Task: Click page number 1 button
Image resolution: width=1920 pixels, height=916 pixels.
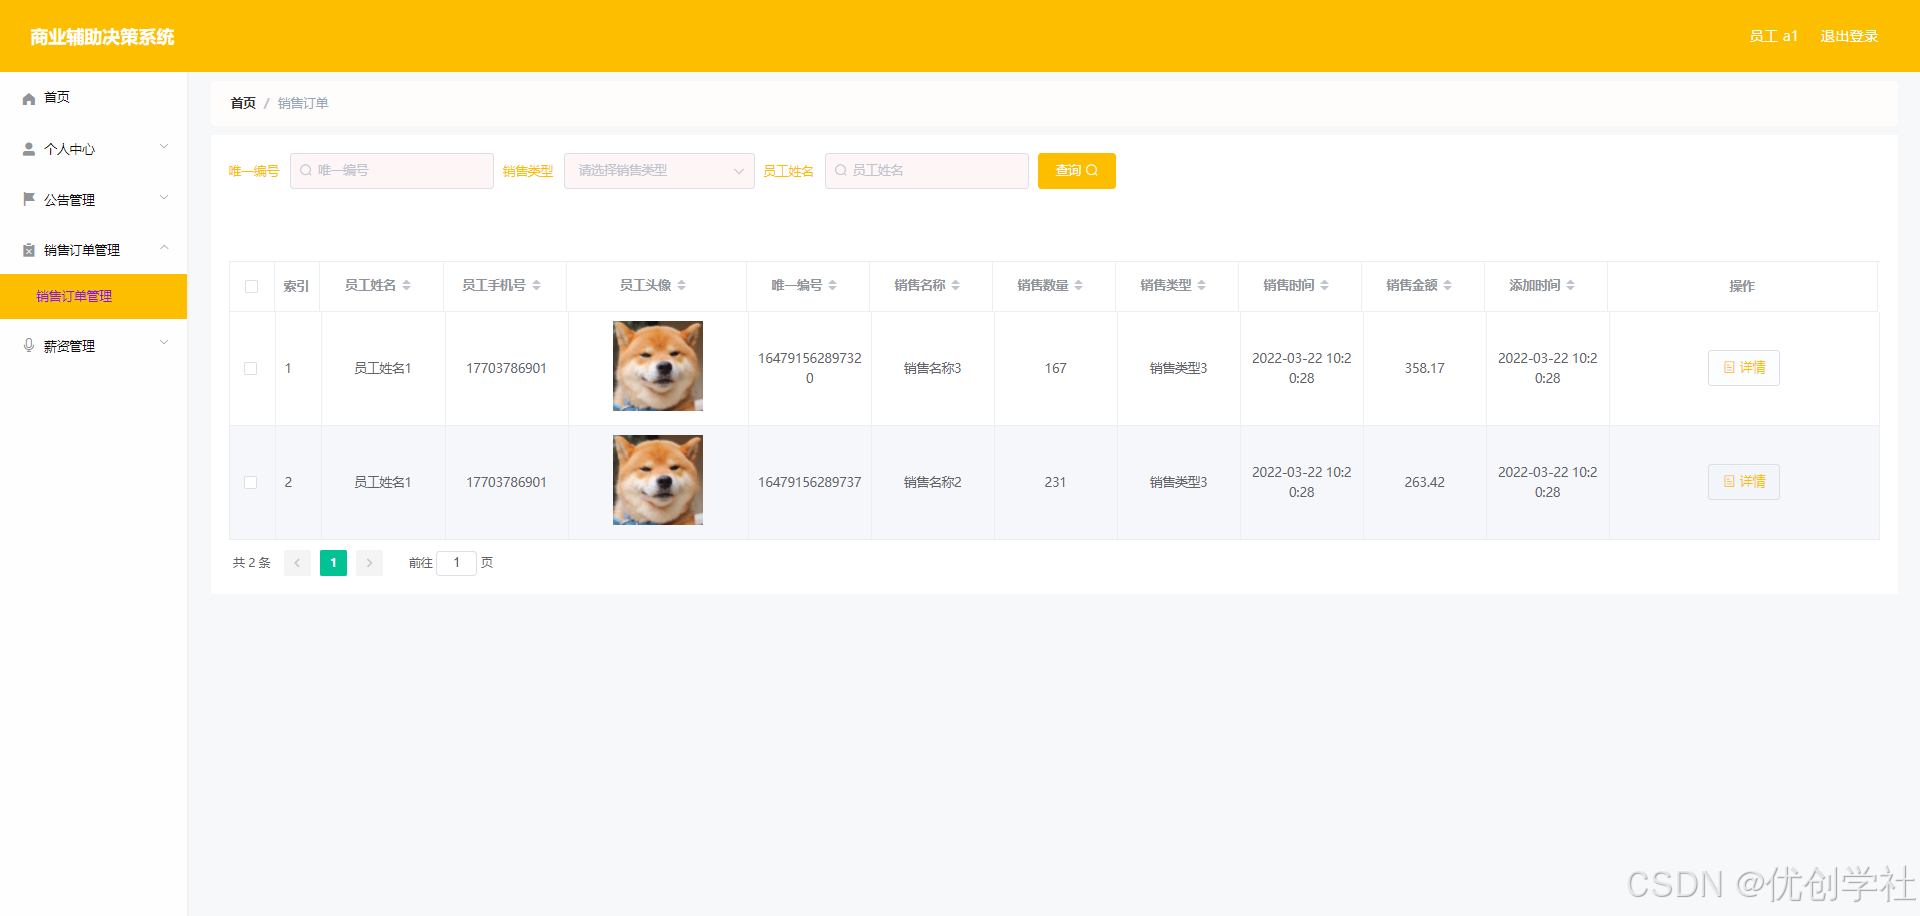Action: coord(333,563)
